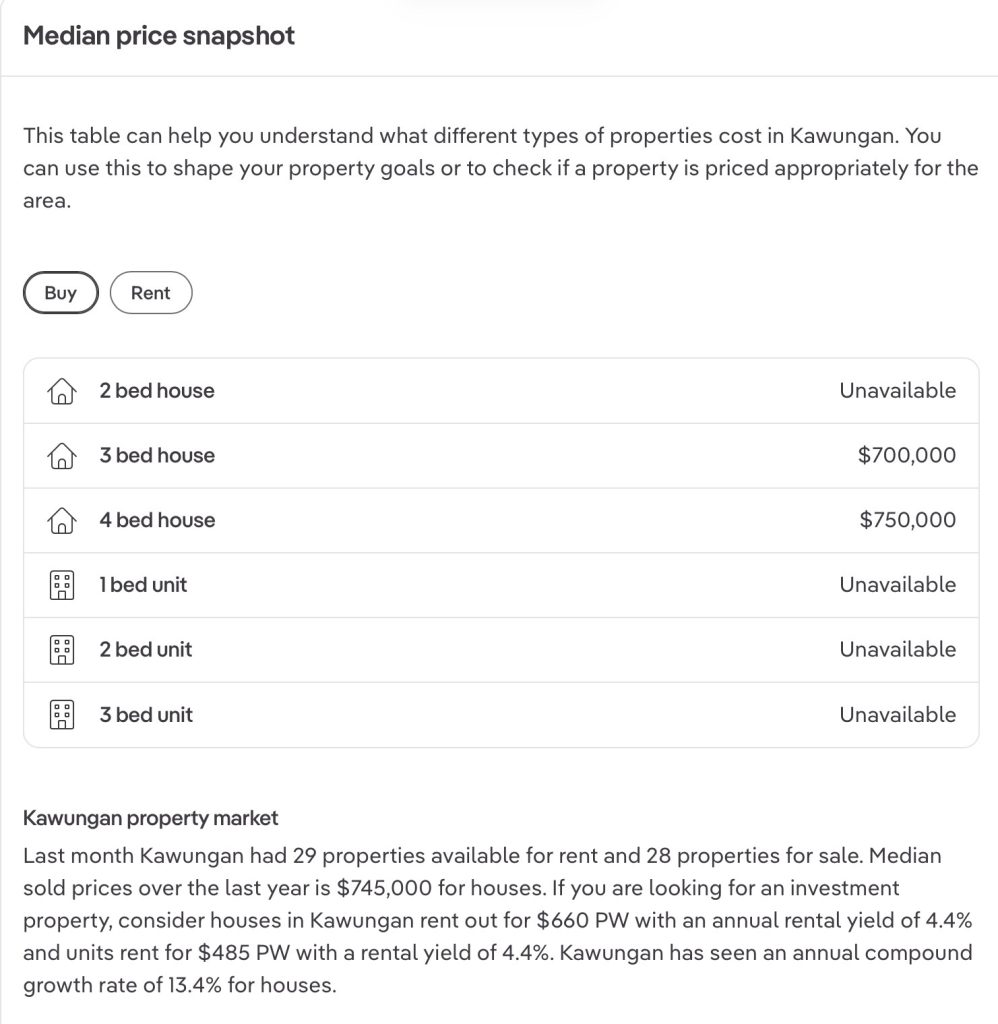Image resolution: width=998 pixels, height=1024 pixels.
Task: Click Unavailable for 3 bed unit
Action: (897, 715)
